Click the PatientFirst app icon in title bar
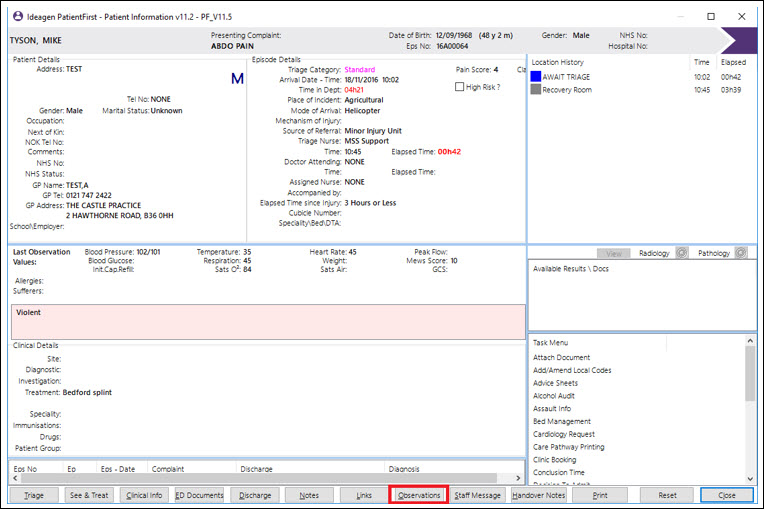The width and height of the screenshot is (764, 509). click(x=18, y=17)
